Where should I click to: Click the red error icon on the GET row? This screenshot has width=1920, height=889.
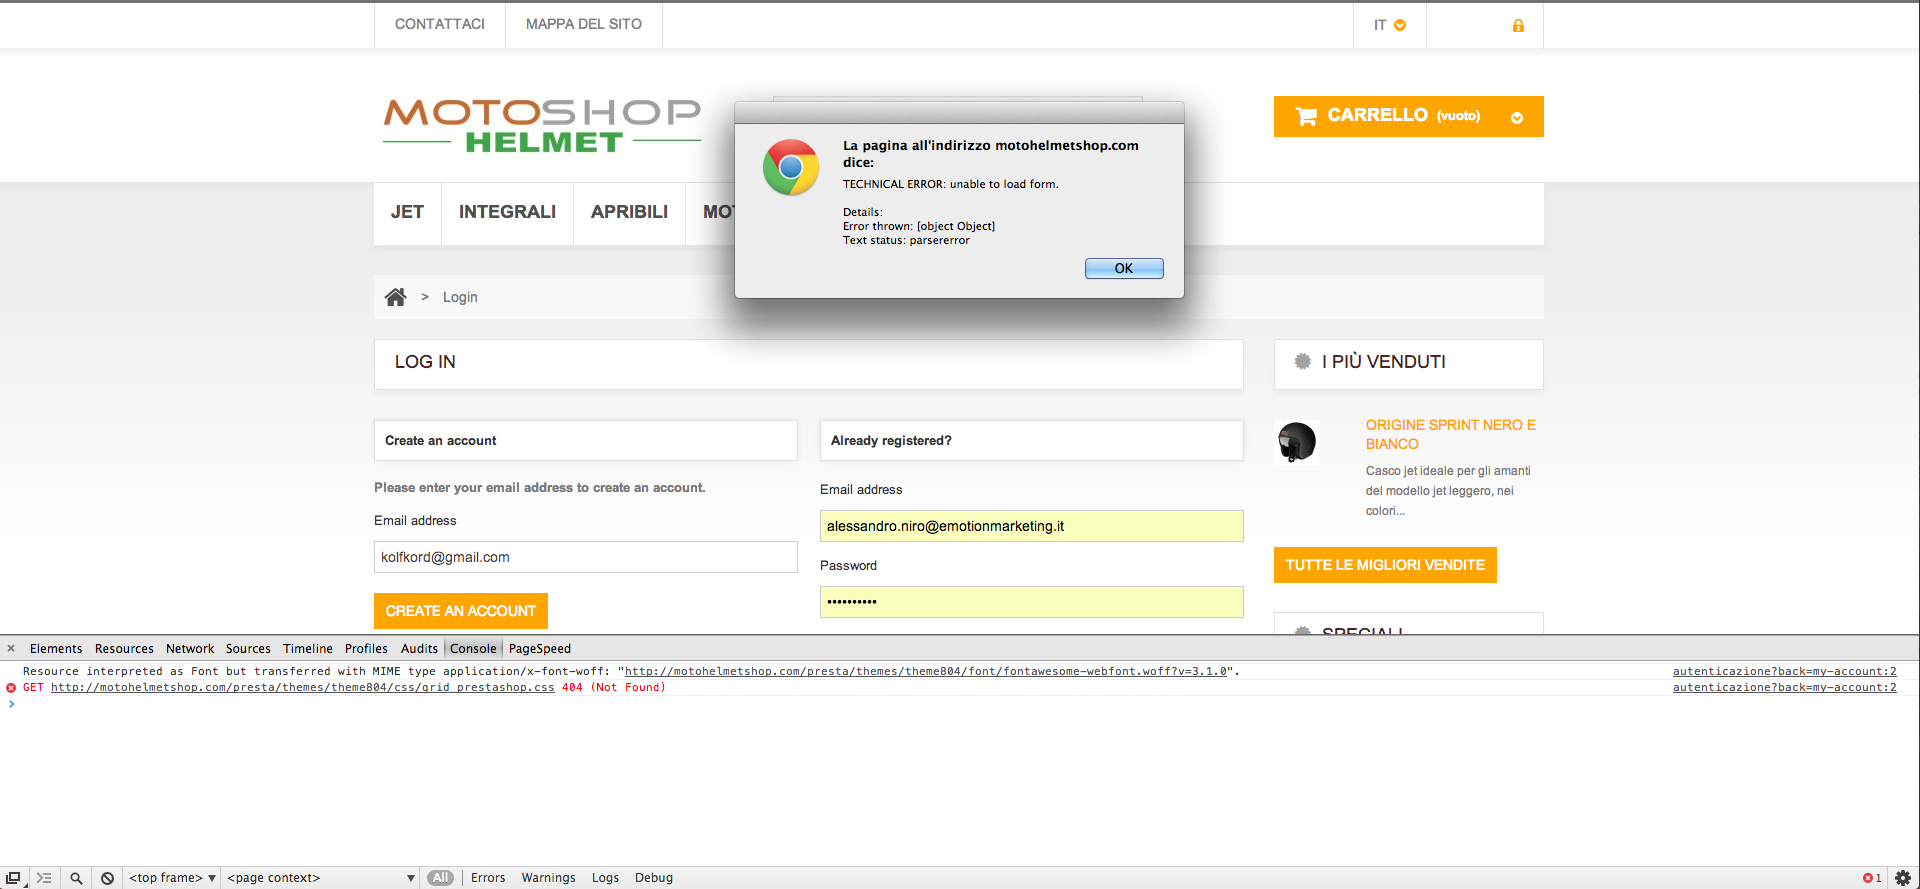click(11, 688)
